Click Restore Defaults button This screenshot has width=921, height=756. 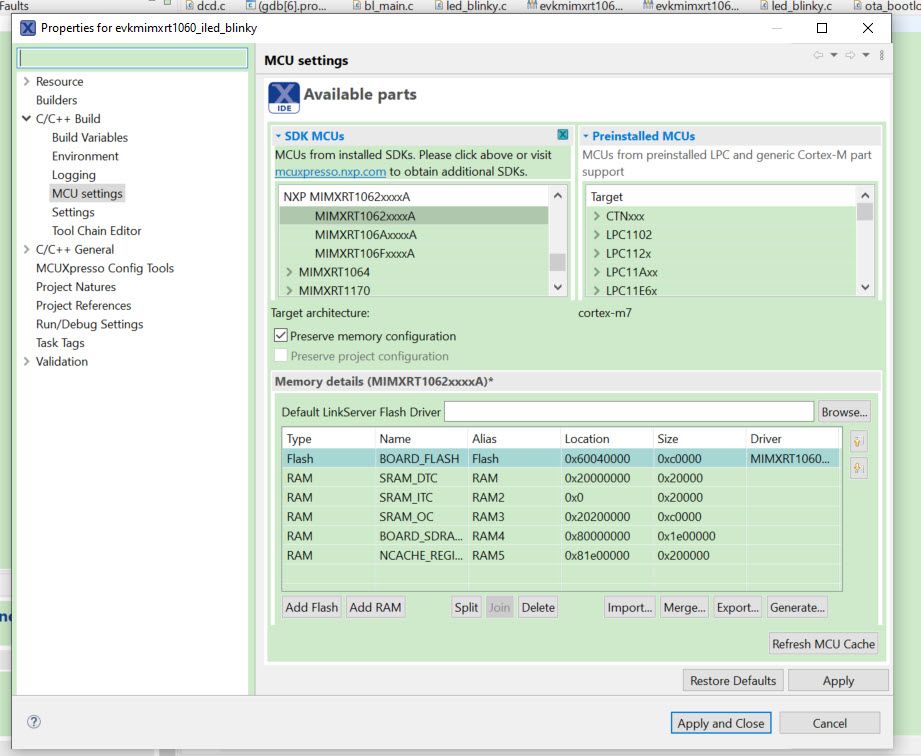click(733, 680)
